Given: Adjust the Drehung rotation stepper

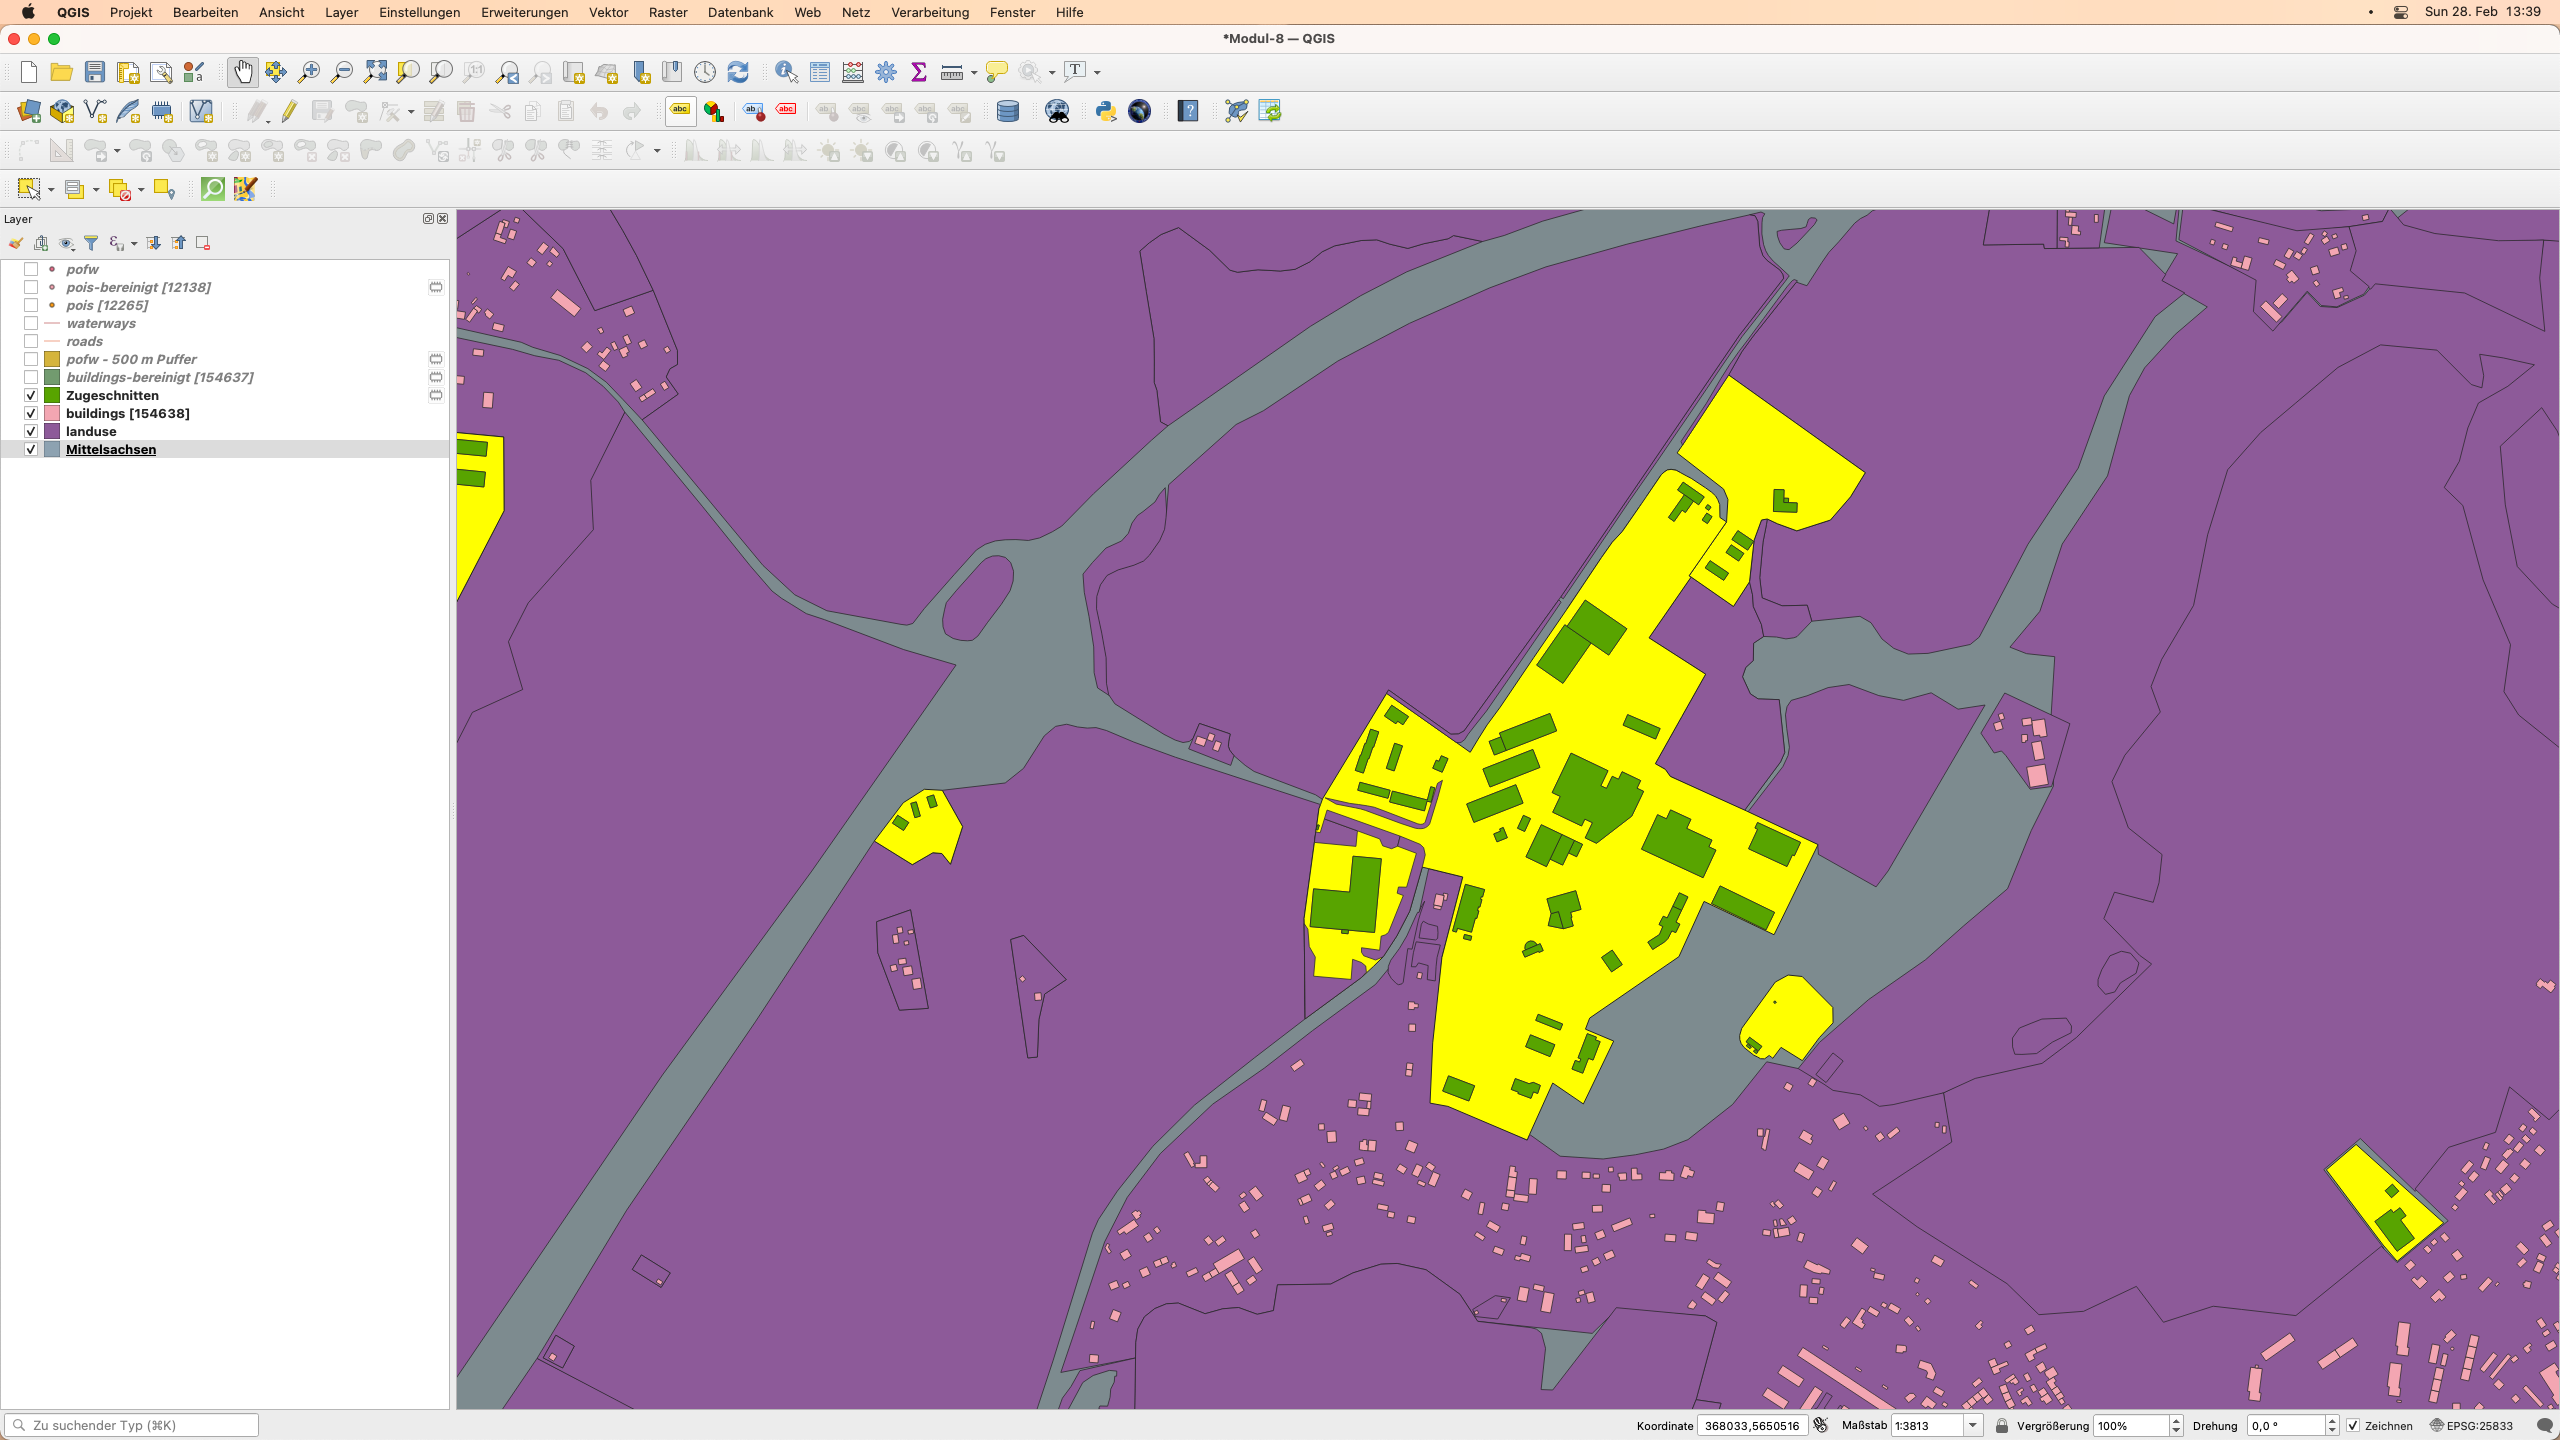Looking at the screenshot, I should coord(2332,1426).
